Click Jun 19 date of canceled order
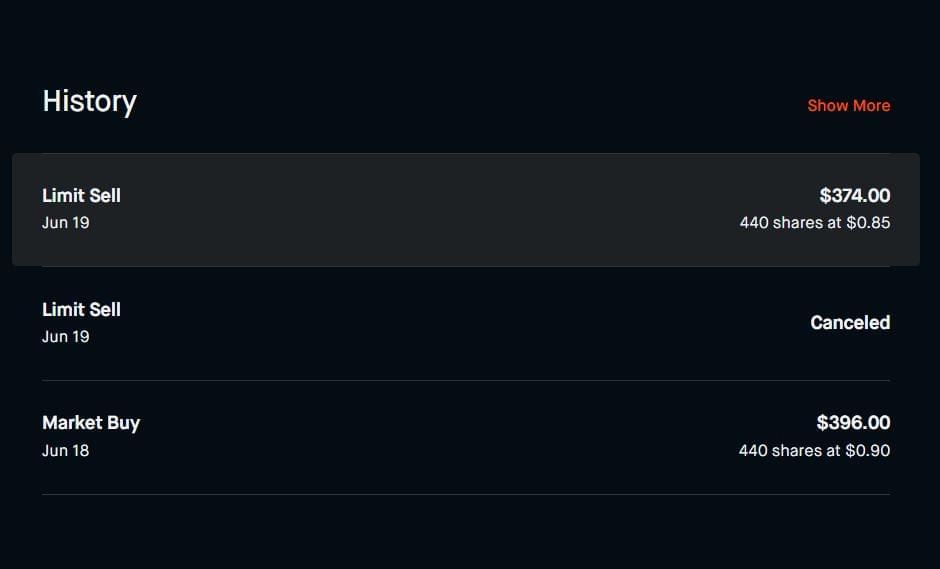The width and height of the screenshot is (940, 569). [x=65, y=336]
